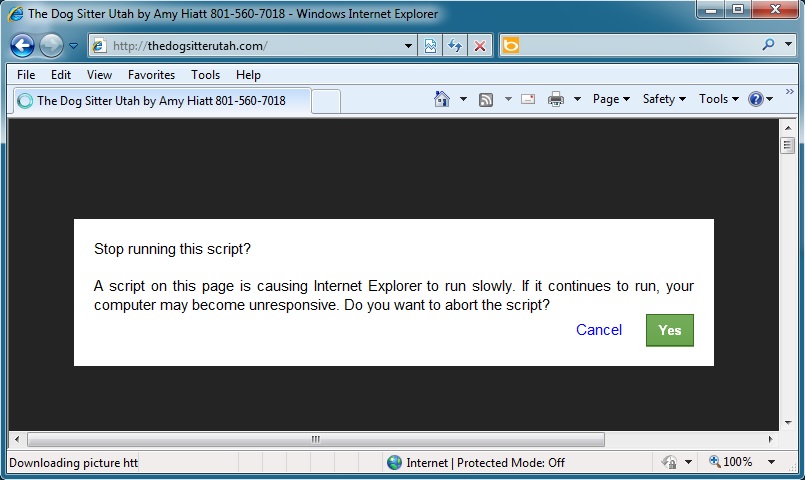Viewport: 805px width, 480px height.
Task: Click the 100% zoom level button
Action: coord(731,462)
